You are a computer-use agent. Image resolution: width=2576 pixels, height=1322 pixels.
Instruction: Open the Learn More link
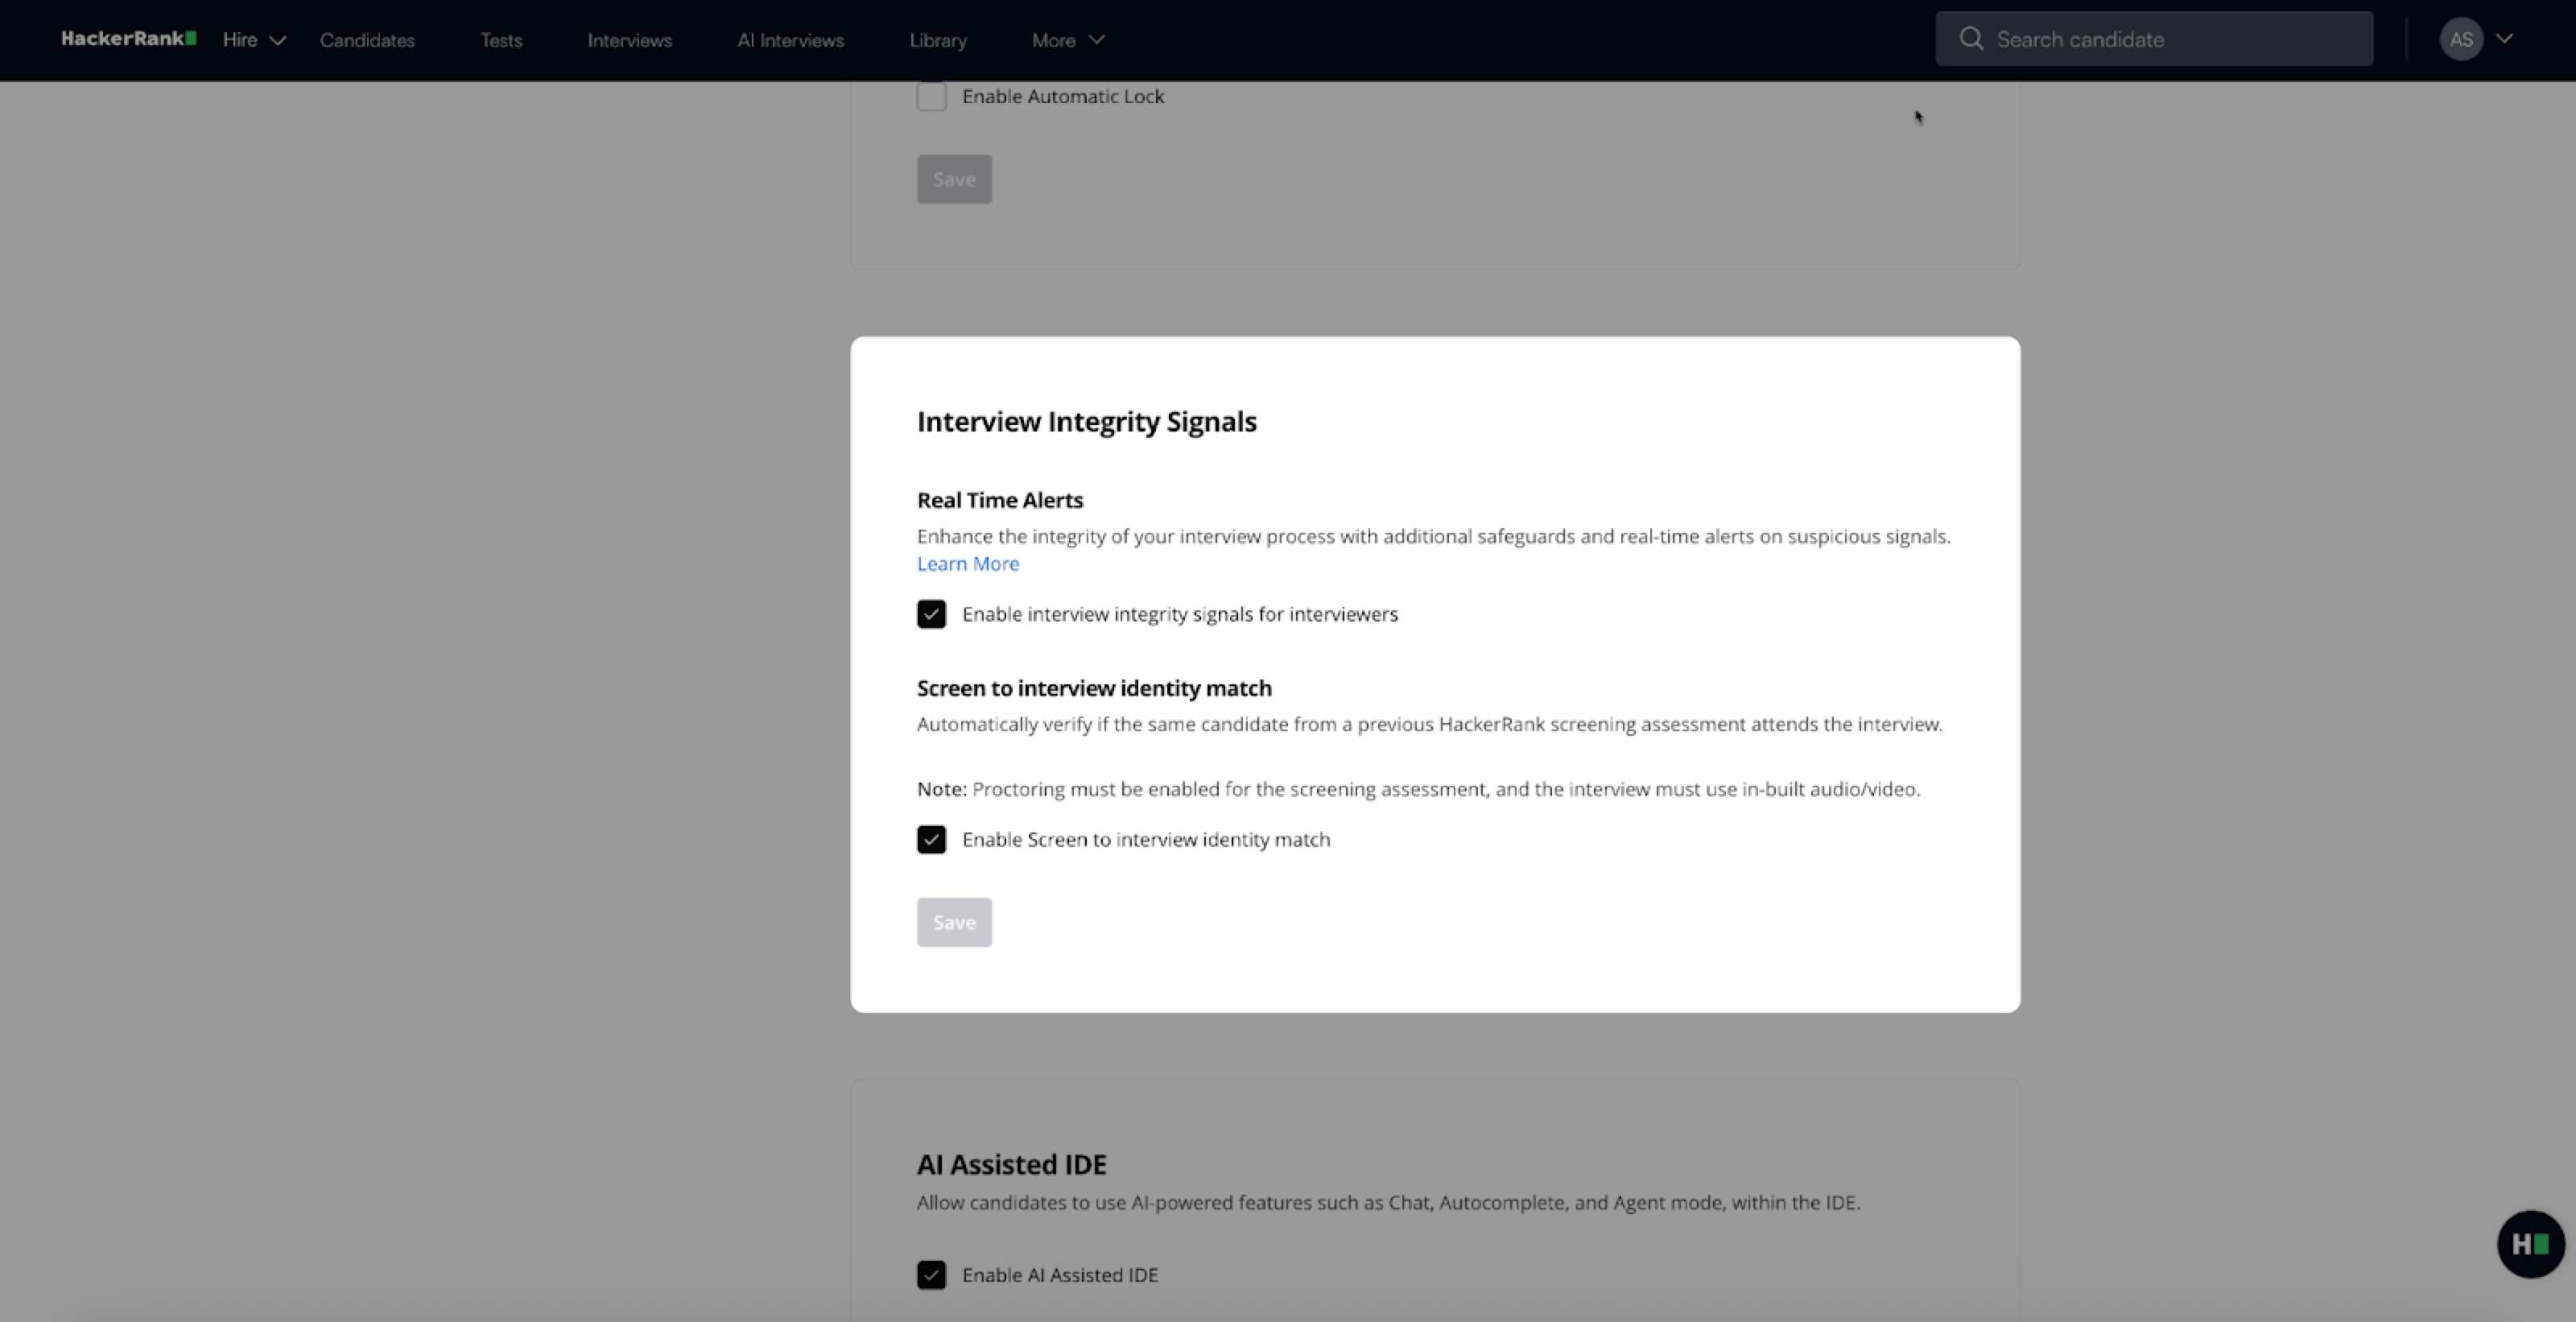pyautogui.click(x=967, y=564)
